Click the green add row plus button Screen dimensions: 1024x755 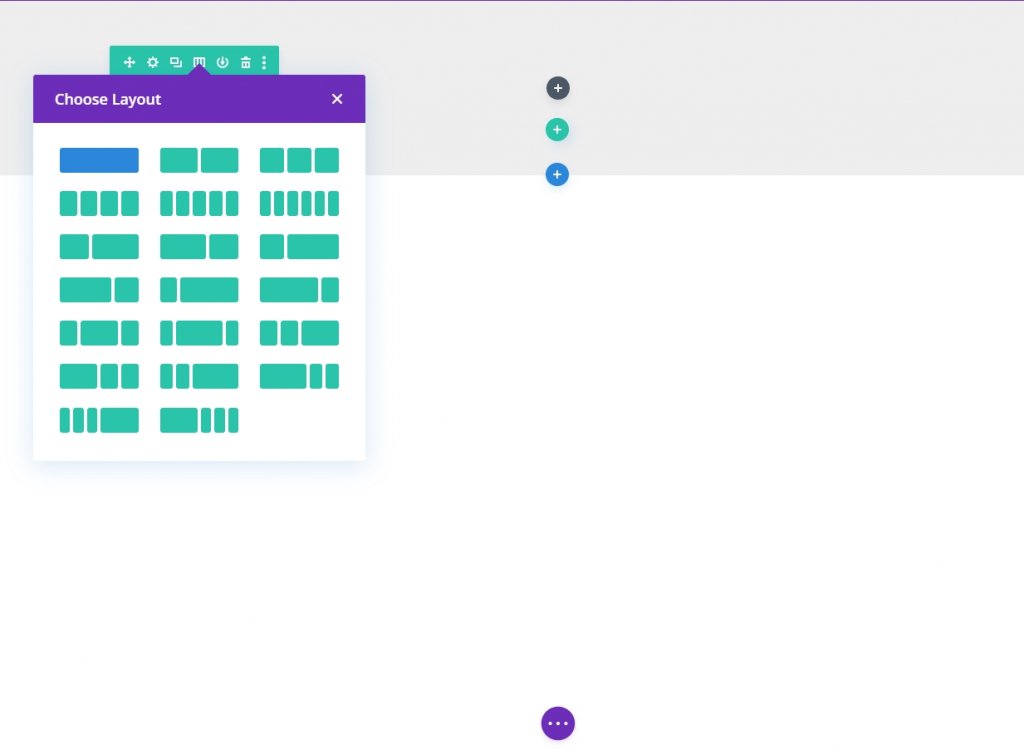557,130
